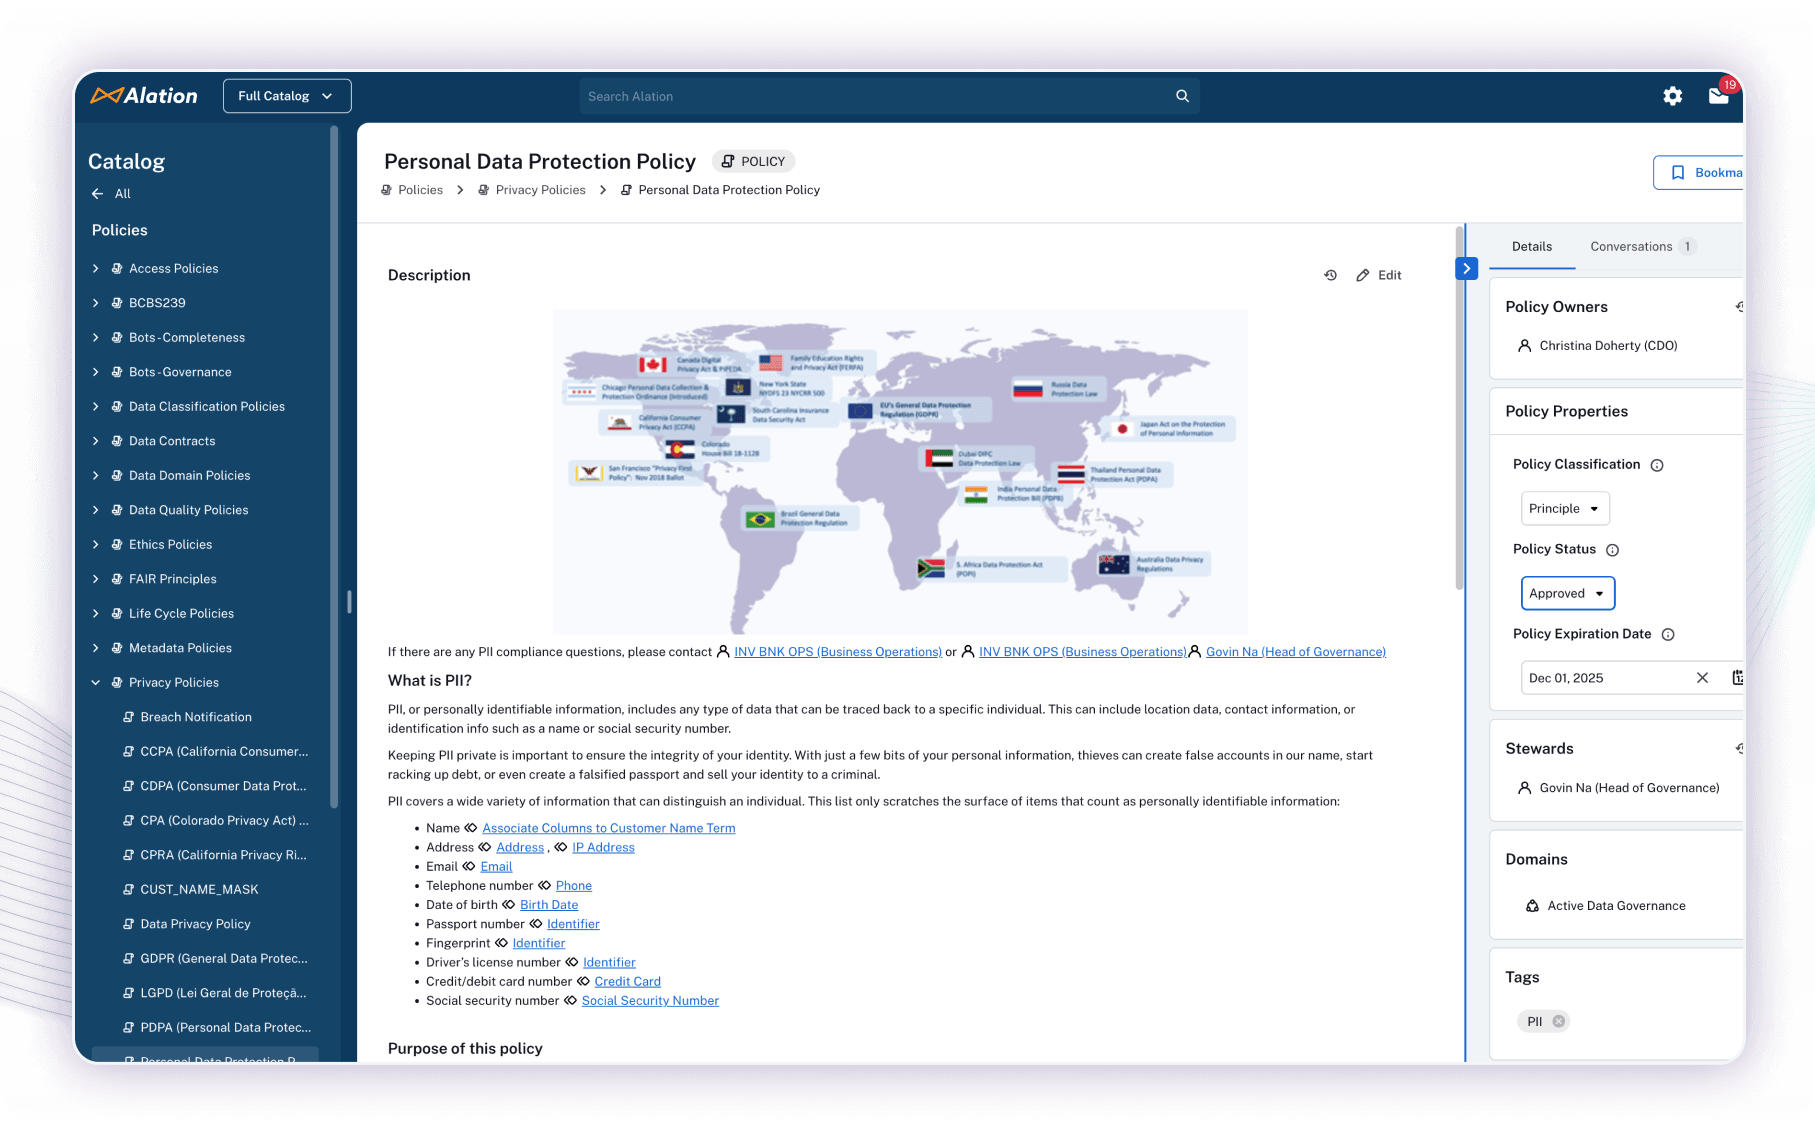Click the search magnifier icon
Screen dimensions: 1815x1131
pos(1182,96)
